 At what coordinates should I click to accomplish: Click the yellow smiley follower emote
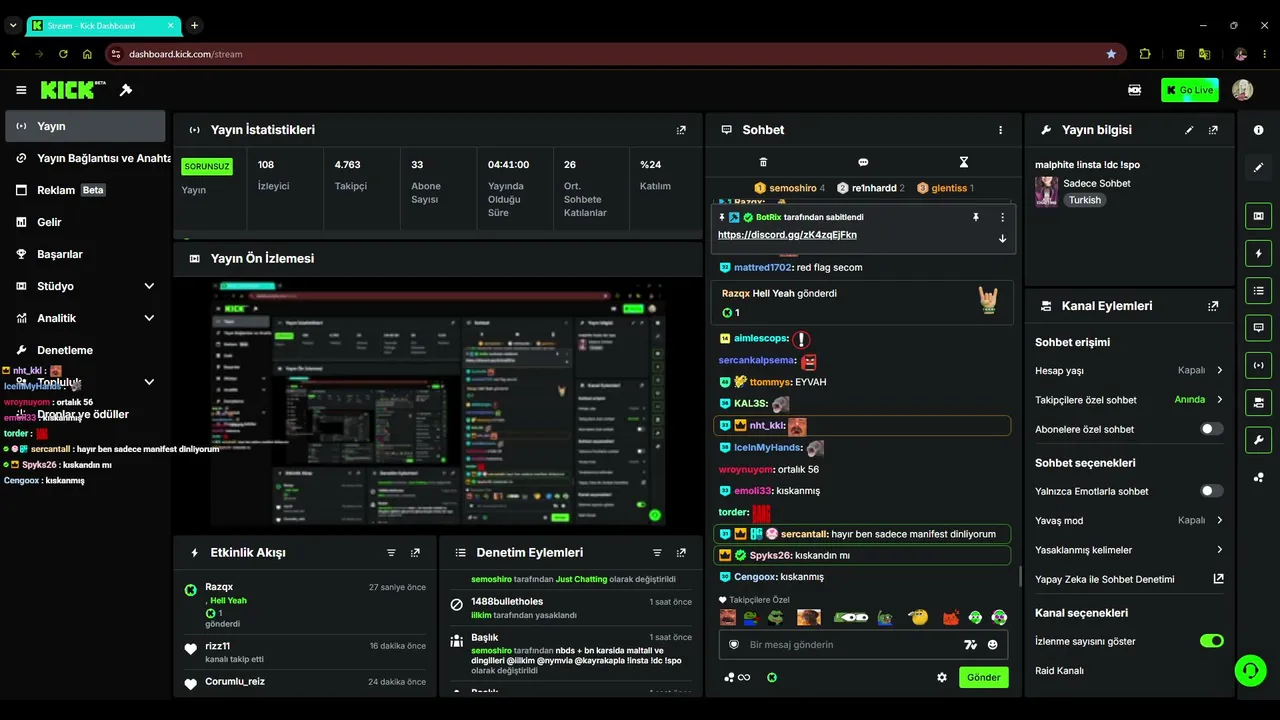pyautogui.click(x=918, y=618)
